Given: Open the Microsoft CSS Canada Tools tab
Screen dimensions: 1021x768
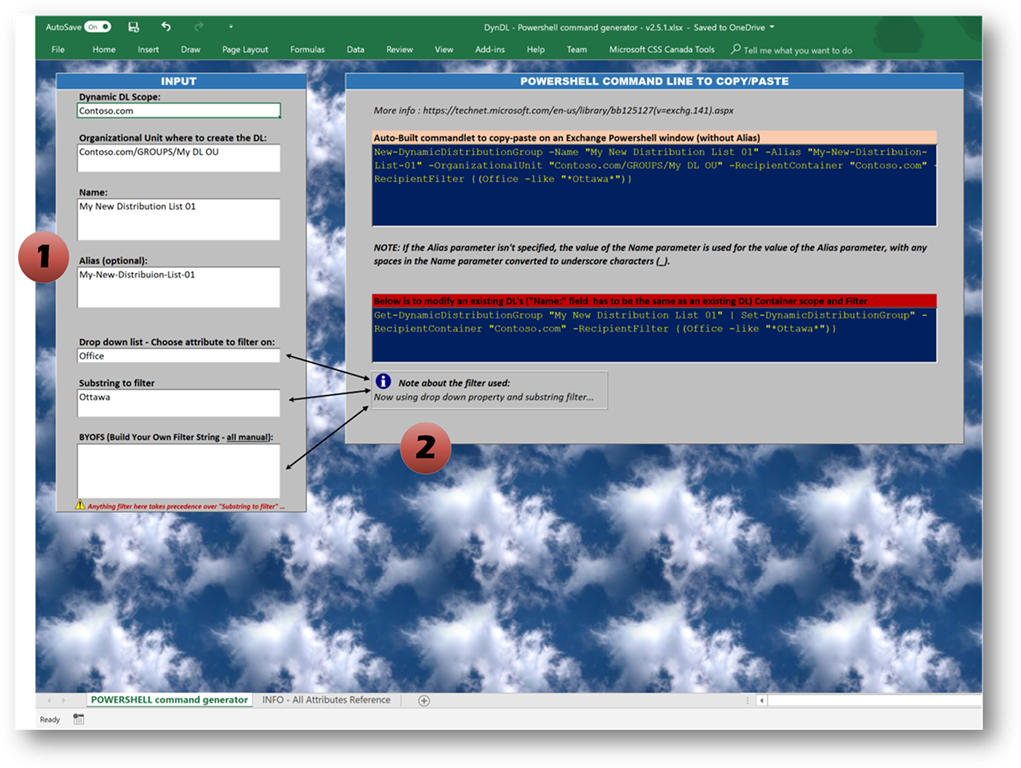Looking at the screenshot, I should tap(662, 49).
